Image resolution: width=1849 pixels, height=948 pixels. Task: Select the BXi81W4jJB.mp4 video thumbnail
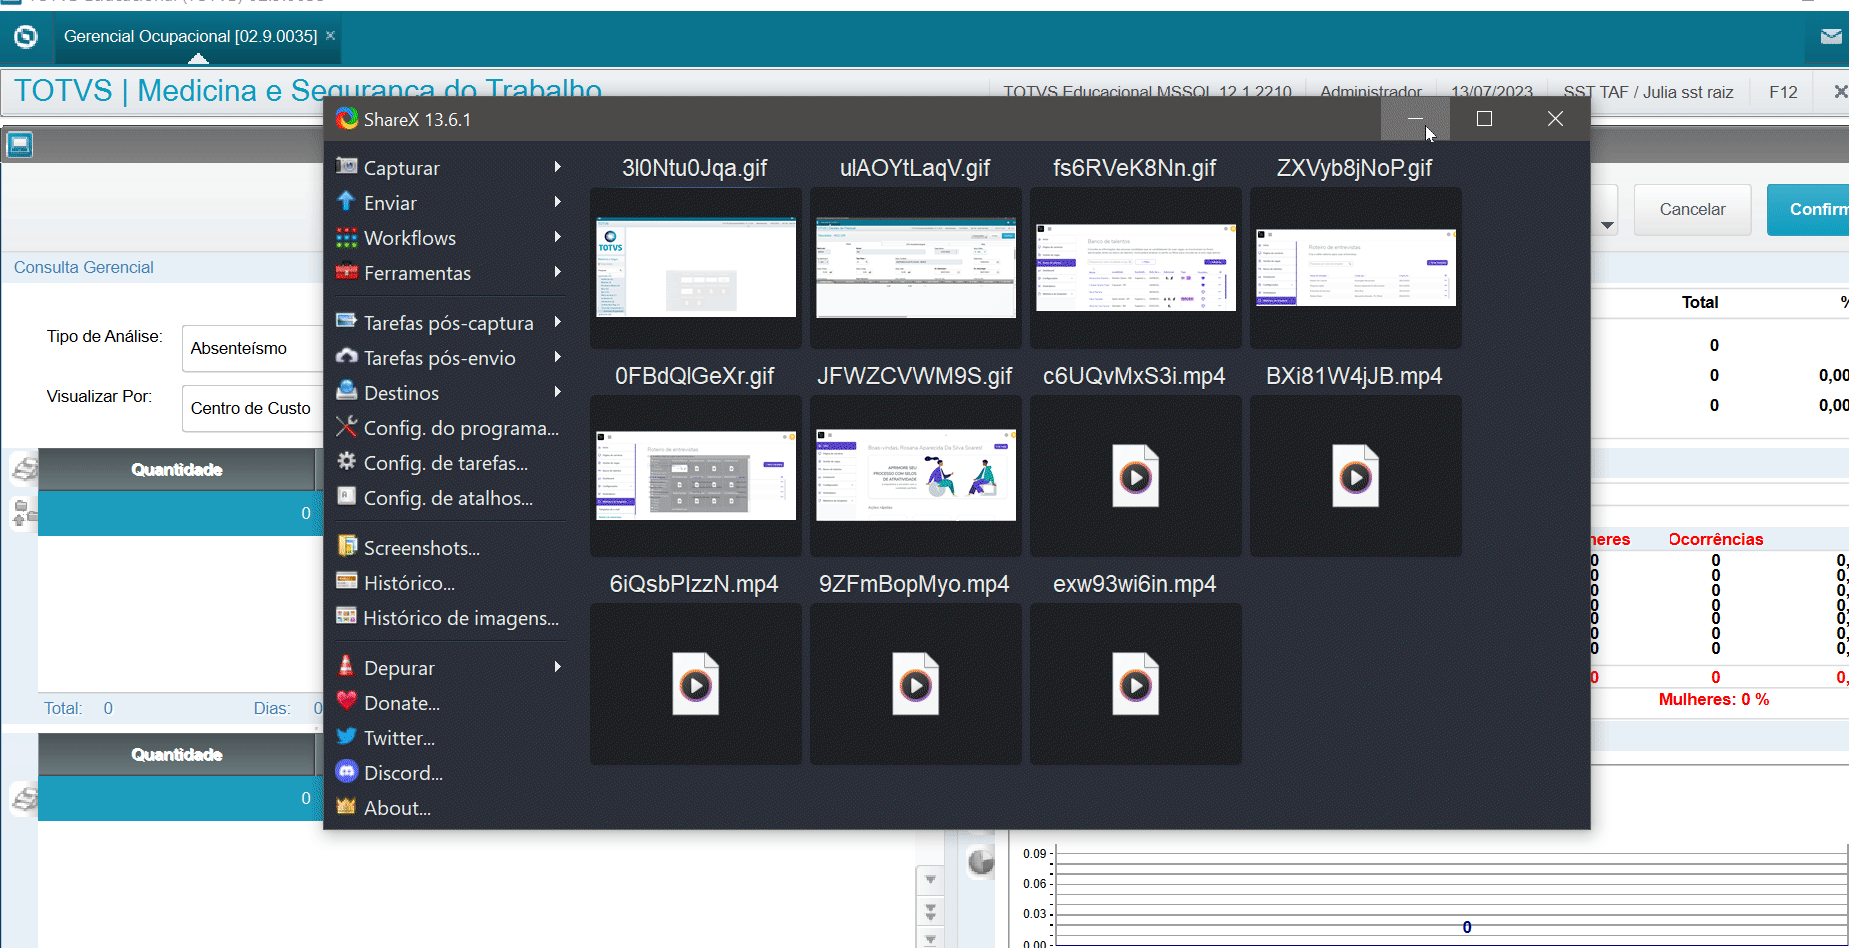coord(1355,475)
